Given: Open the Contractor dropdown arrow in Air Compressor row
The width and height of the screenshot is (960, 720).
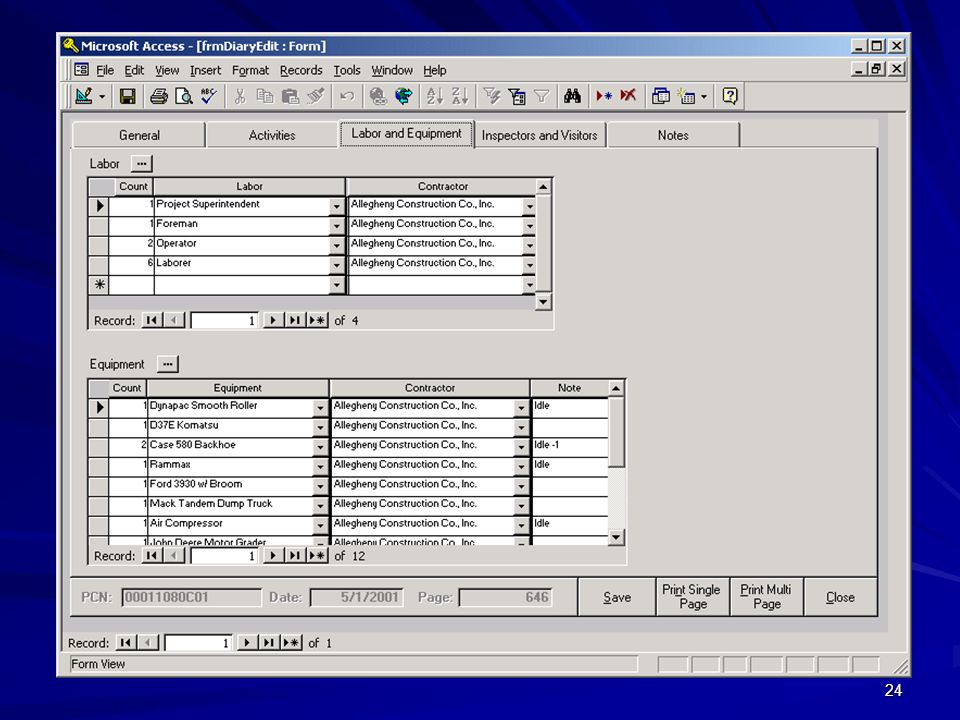Looking at the screenshot, I should tap(521, 525).
